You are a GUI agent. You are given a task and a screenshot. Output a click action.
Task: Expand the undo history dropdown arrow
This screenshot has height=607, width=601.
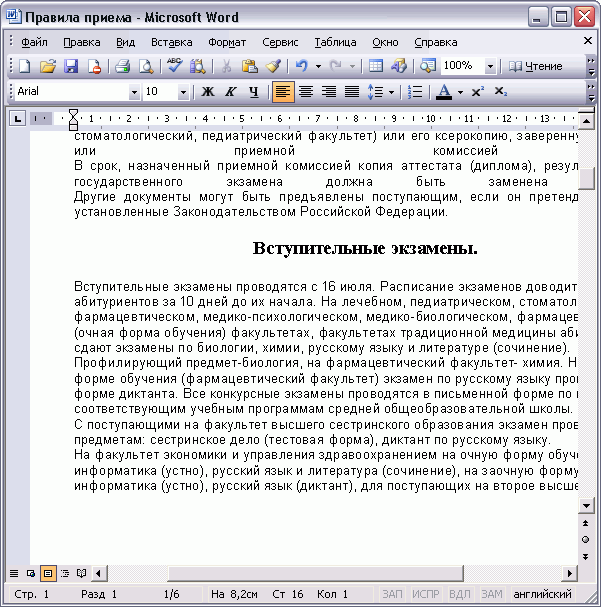pos(318,67)
